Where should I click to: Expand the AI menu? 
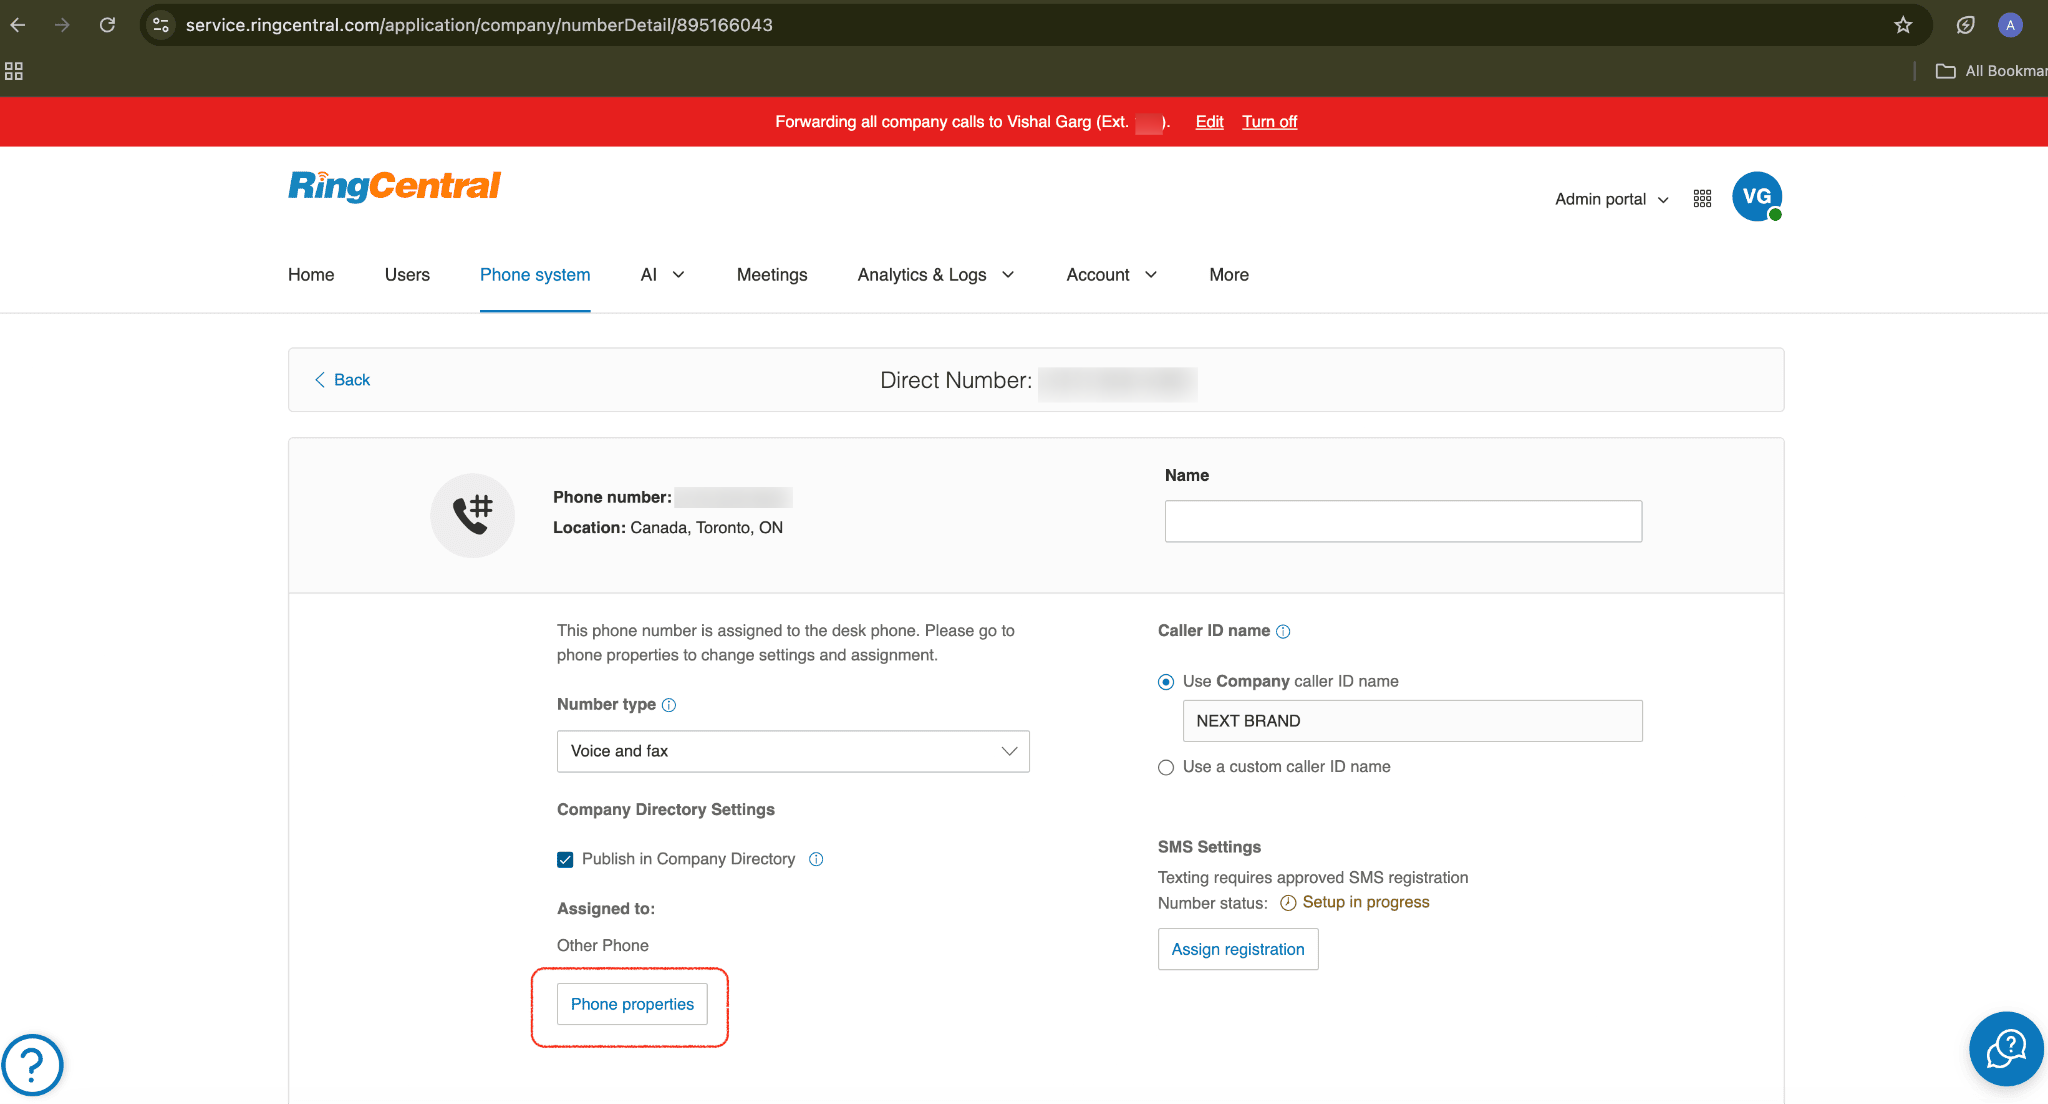pyautogui.click(x=662, y=275)
